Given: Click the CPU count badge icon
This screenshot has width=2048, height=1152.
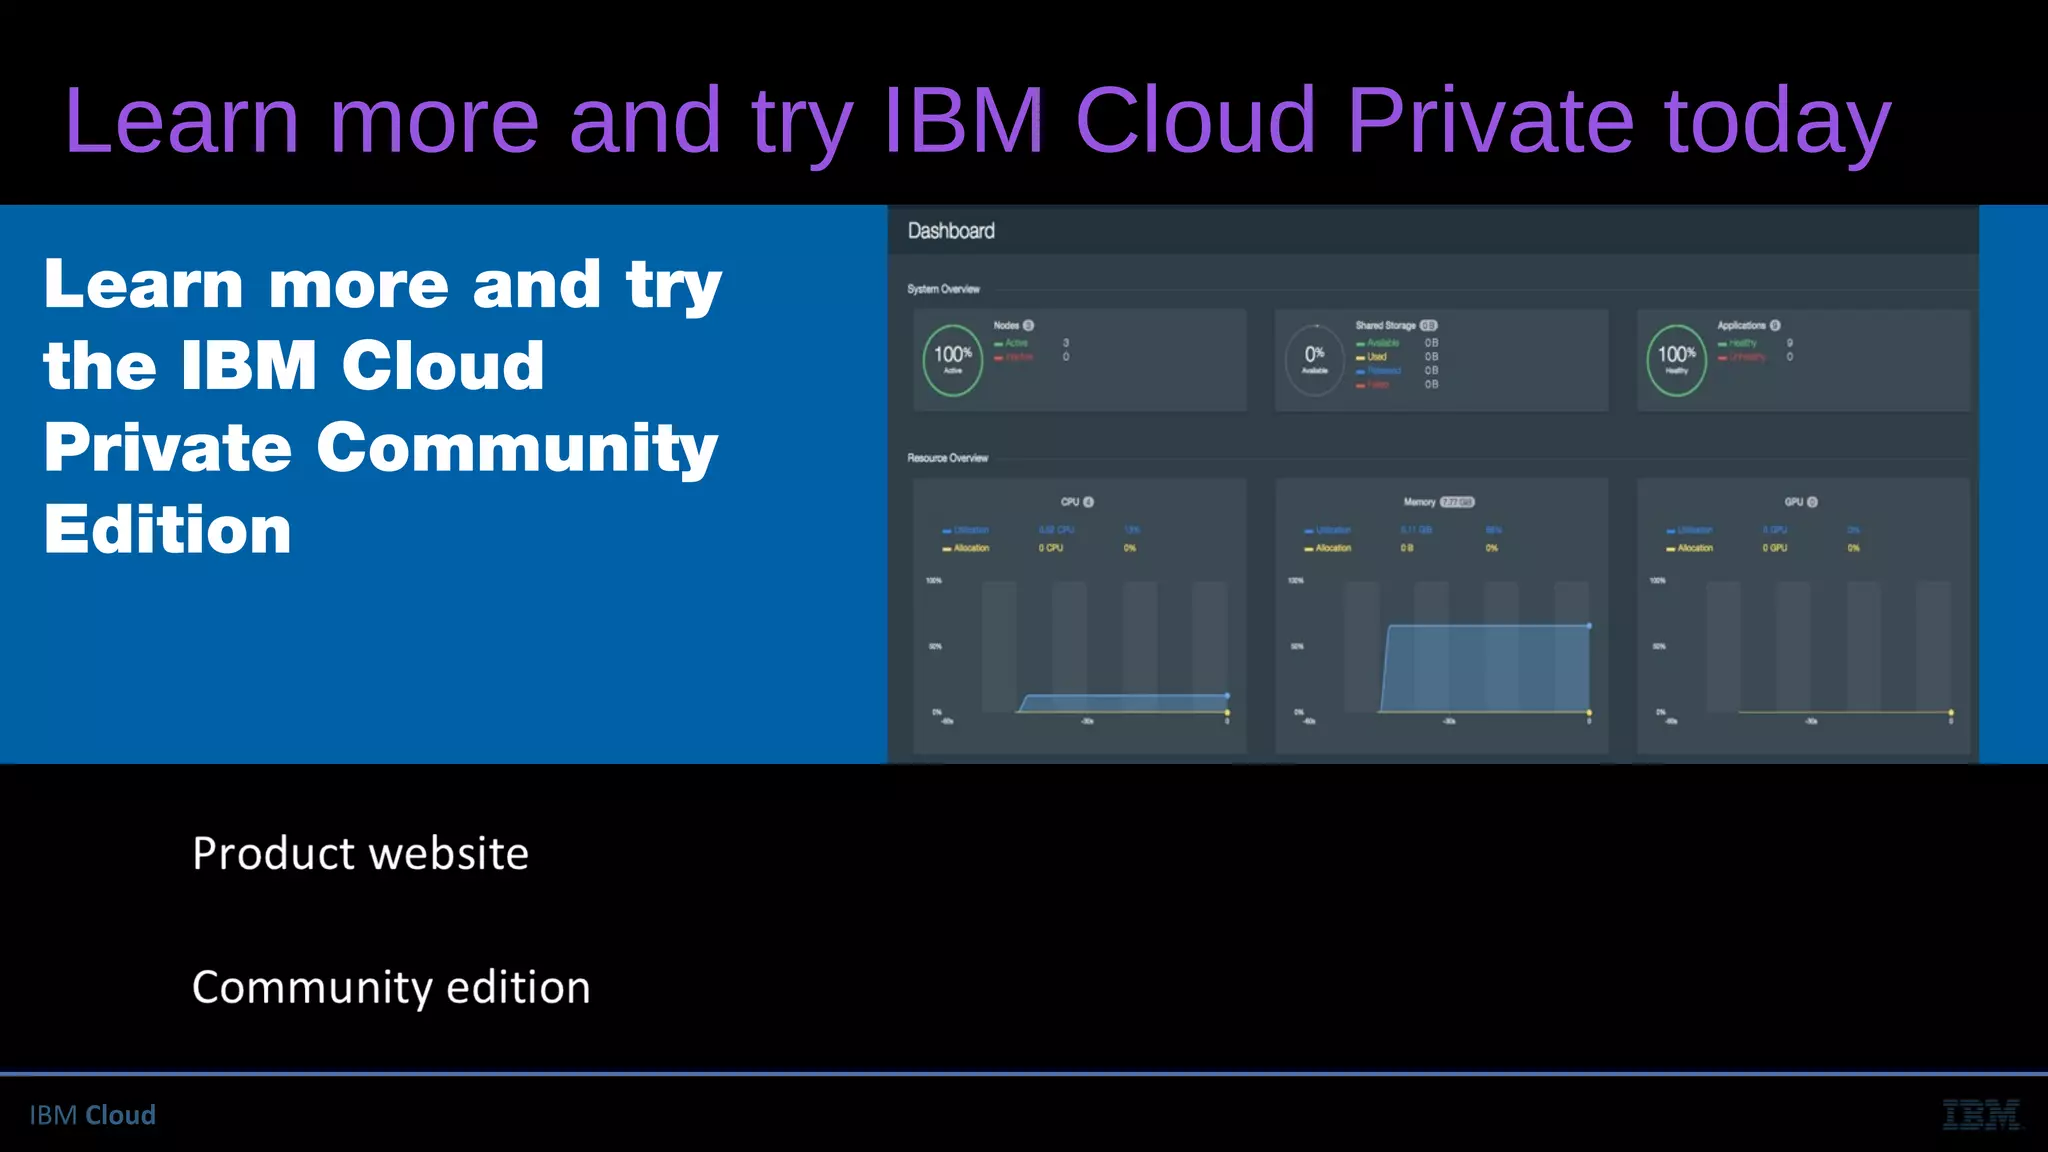Looking at the screenshot, I should [1089, 502].
